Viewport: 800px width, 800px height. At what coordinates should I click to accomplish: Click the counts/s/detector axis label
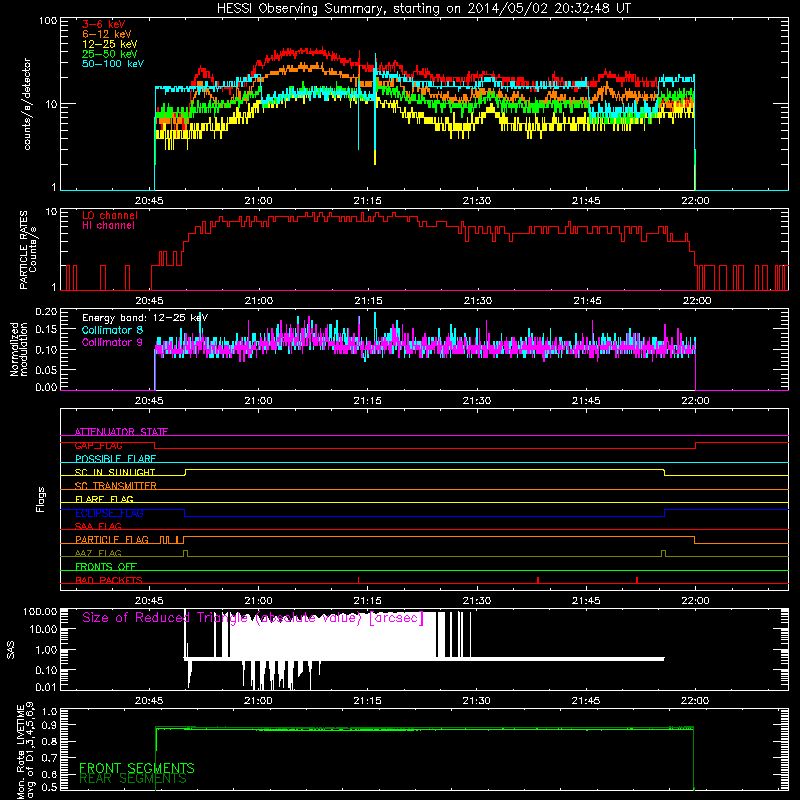(x=27, y=104)
